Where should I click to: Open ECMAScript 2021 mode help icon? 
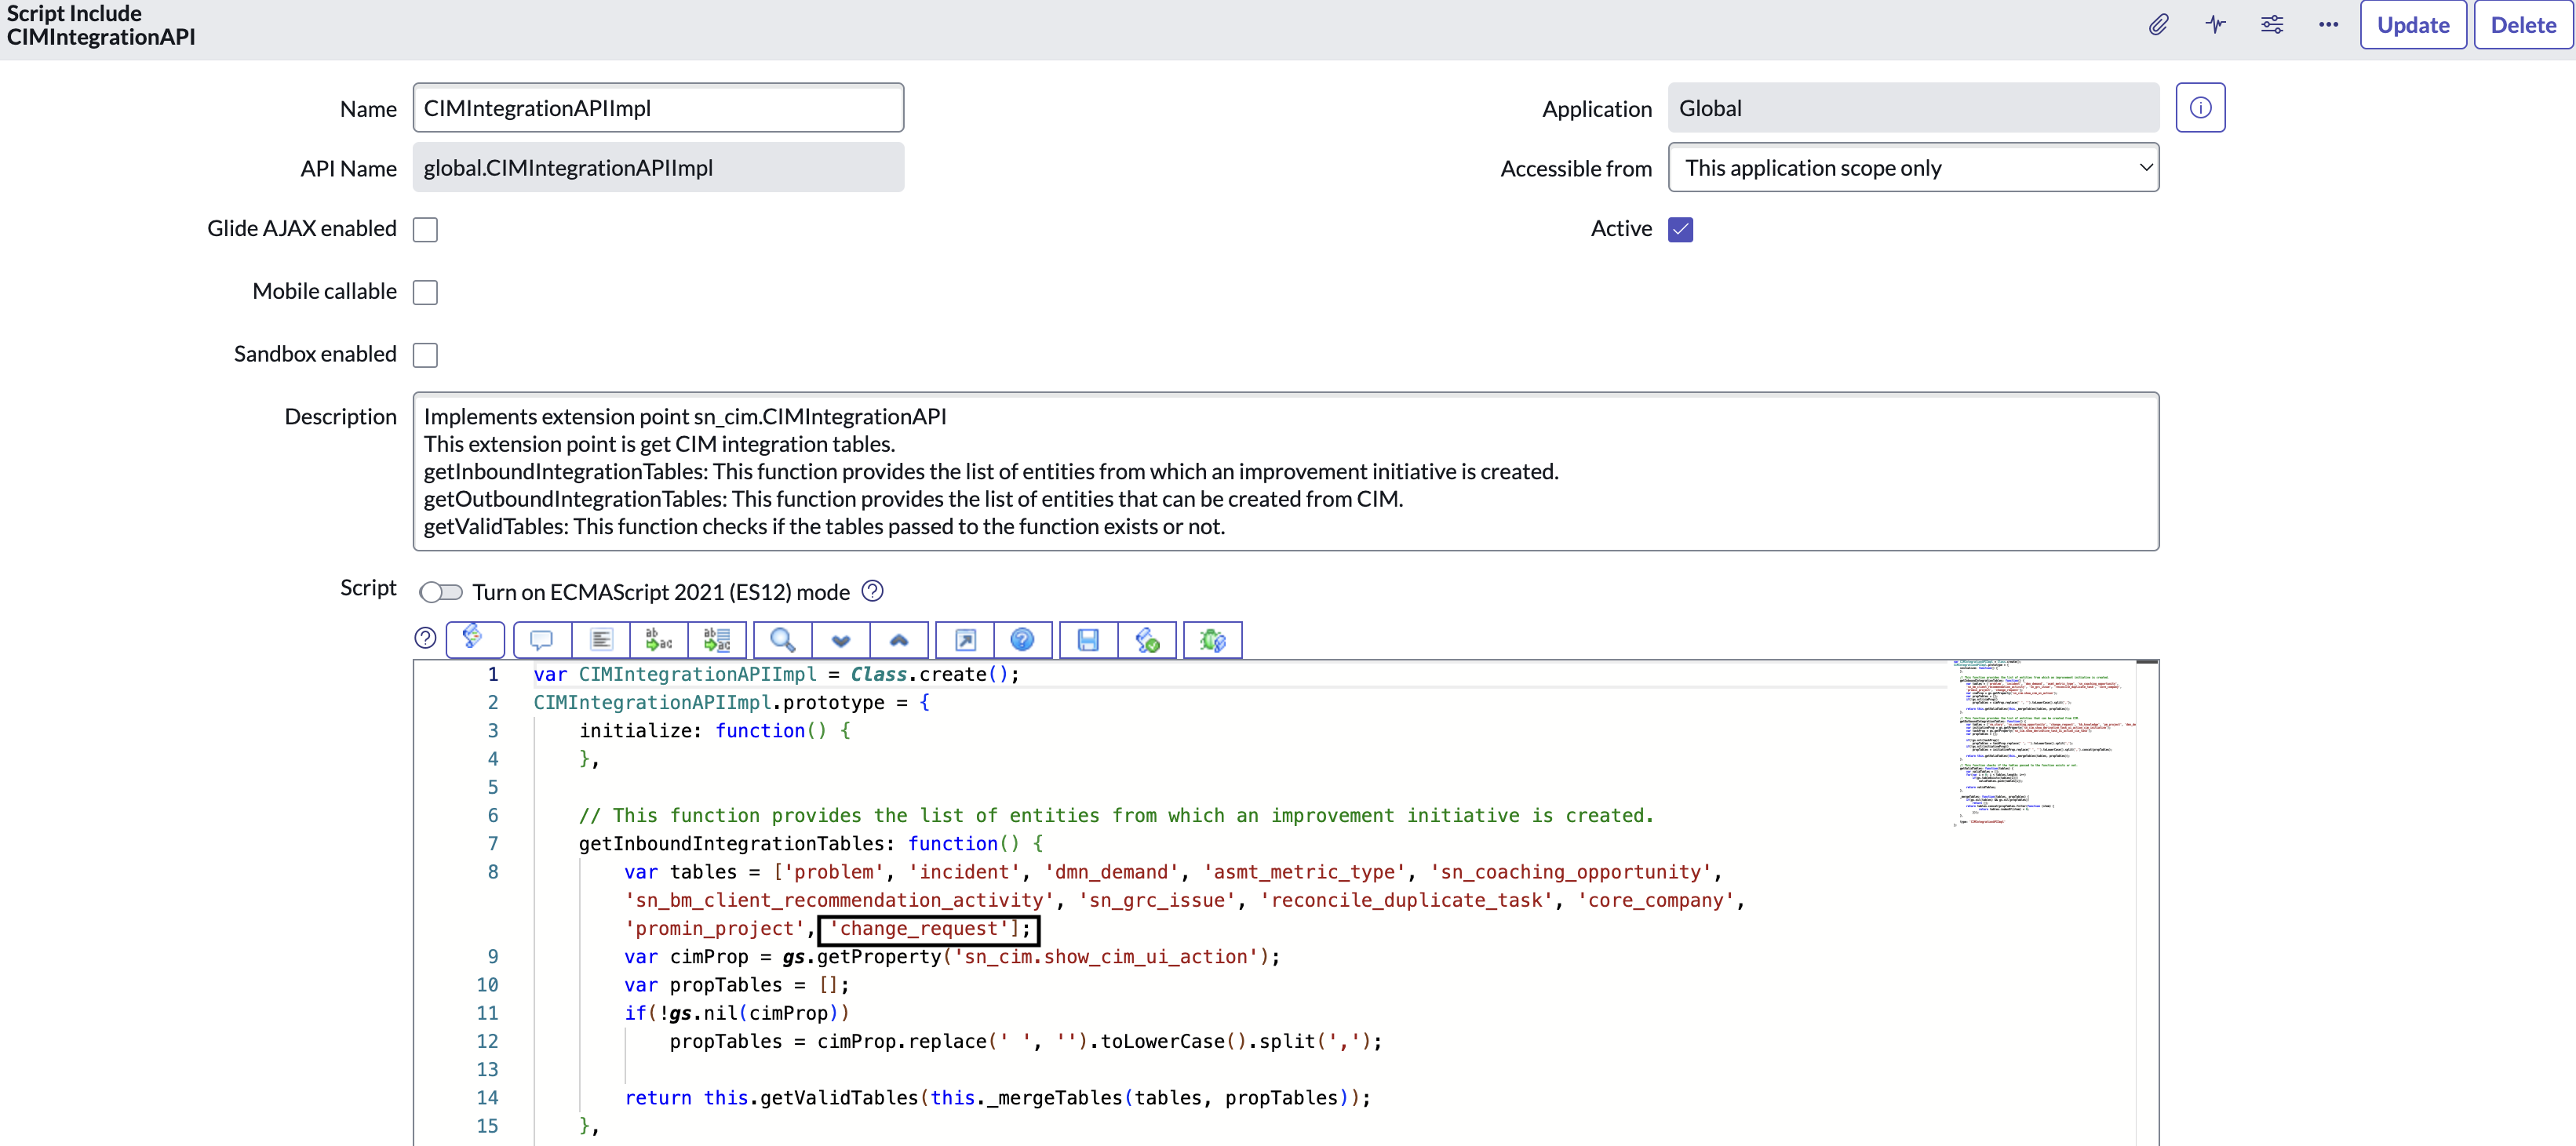[x=872, y=591]
